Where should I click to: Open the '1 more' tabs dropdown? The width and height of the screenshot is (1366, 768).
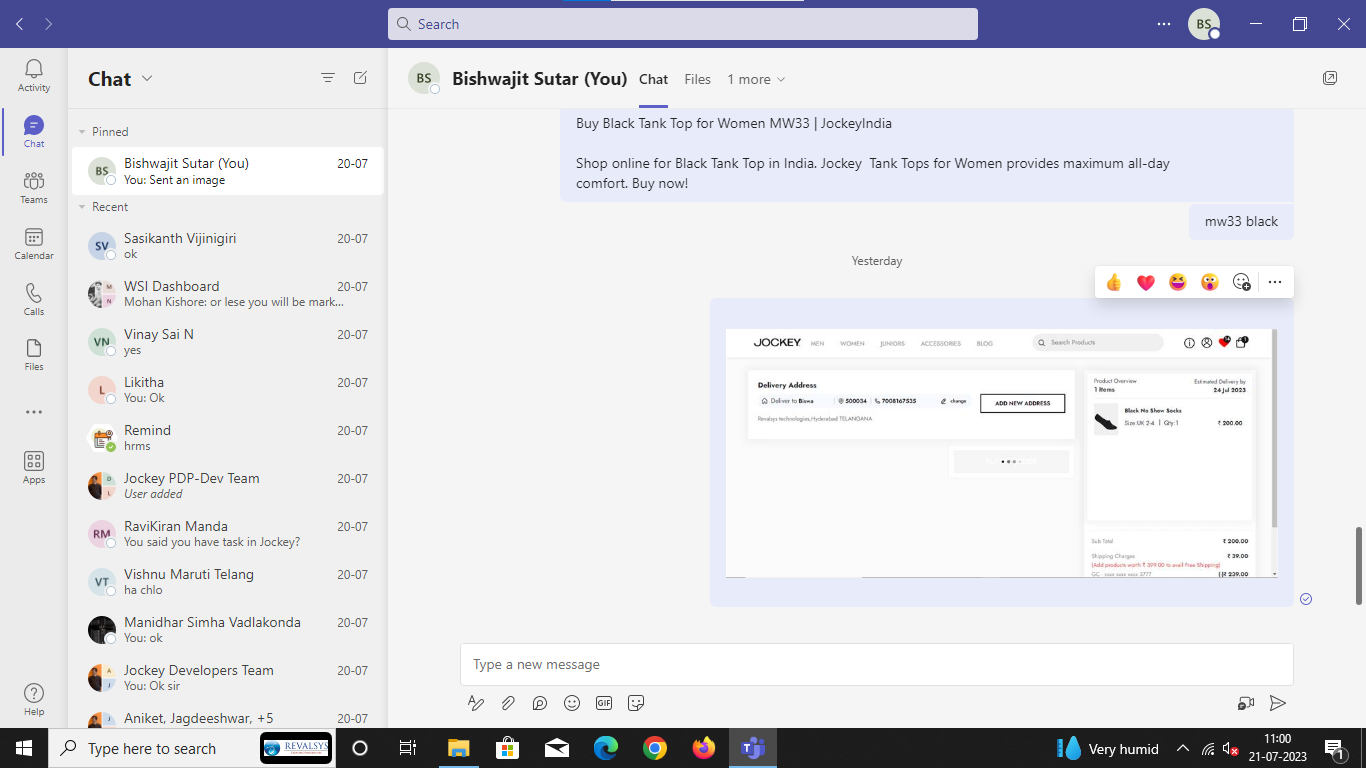[756, 79]
